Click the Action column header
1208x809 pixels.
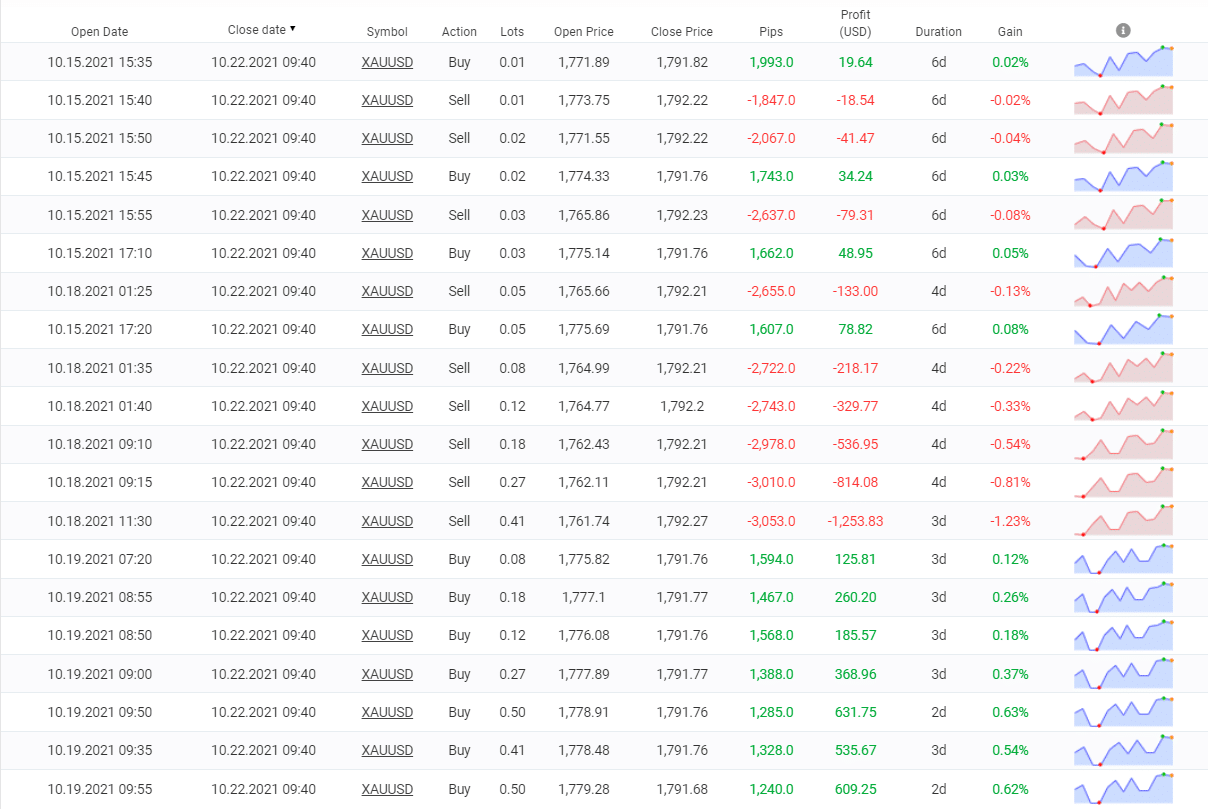coord(459,32)
